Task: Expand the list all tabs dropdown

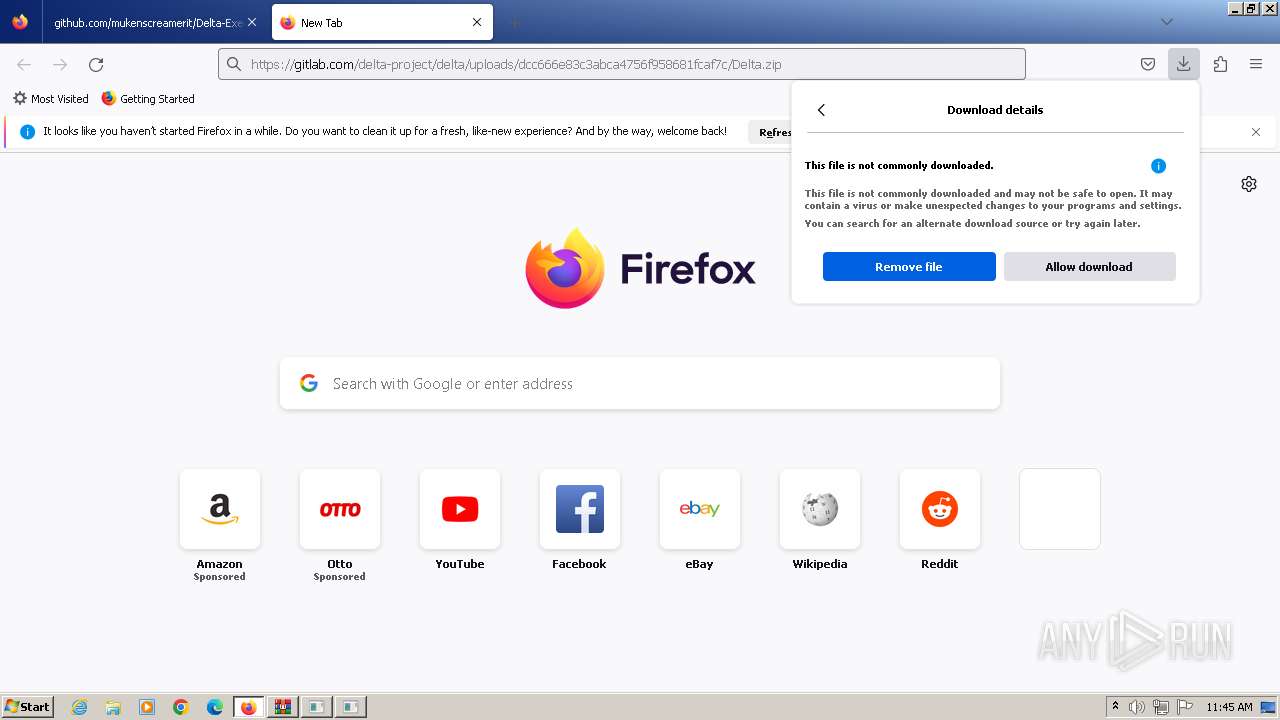Action: [x=1166, y=22]
